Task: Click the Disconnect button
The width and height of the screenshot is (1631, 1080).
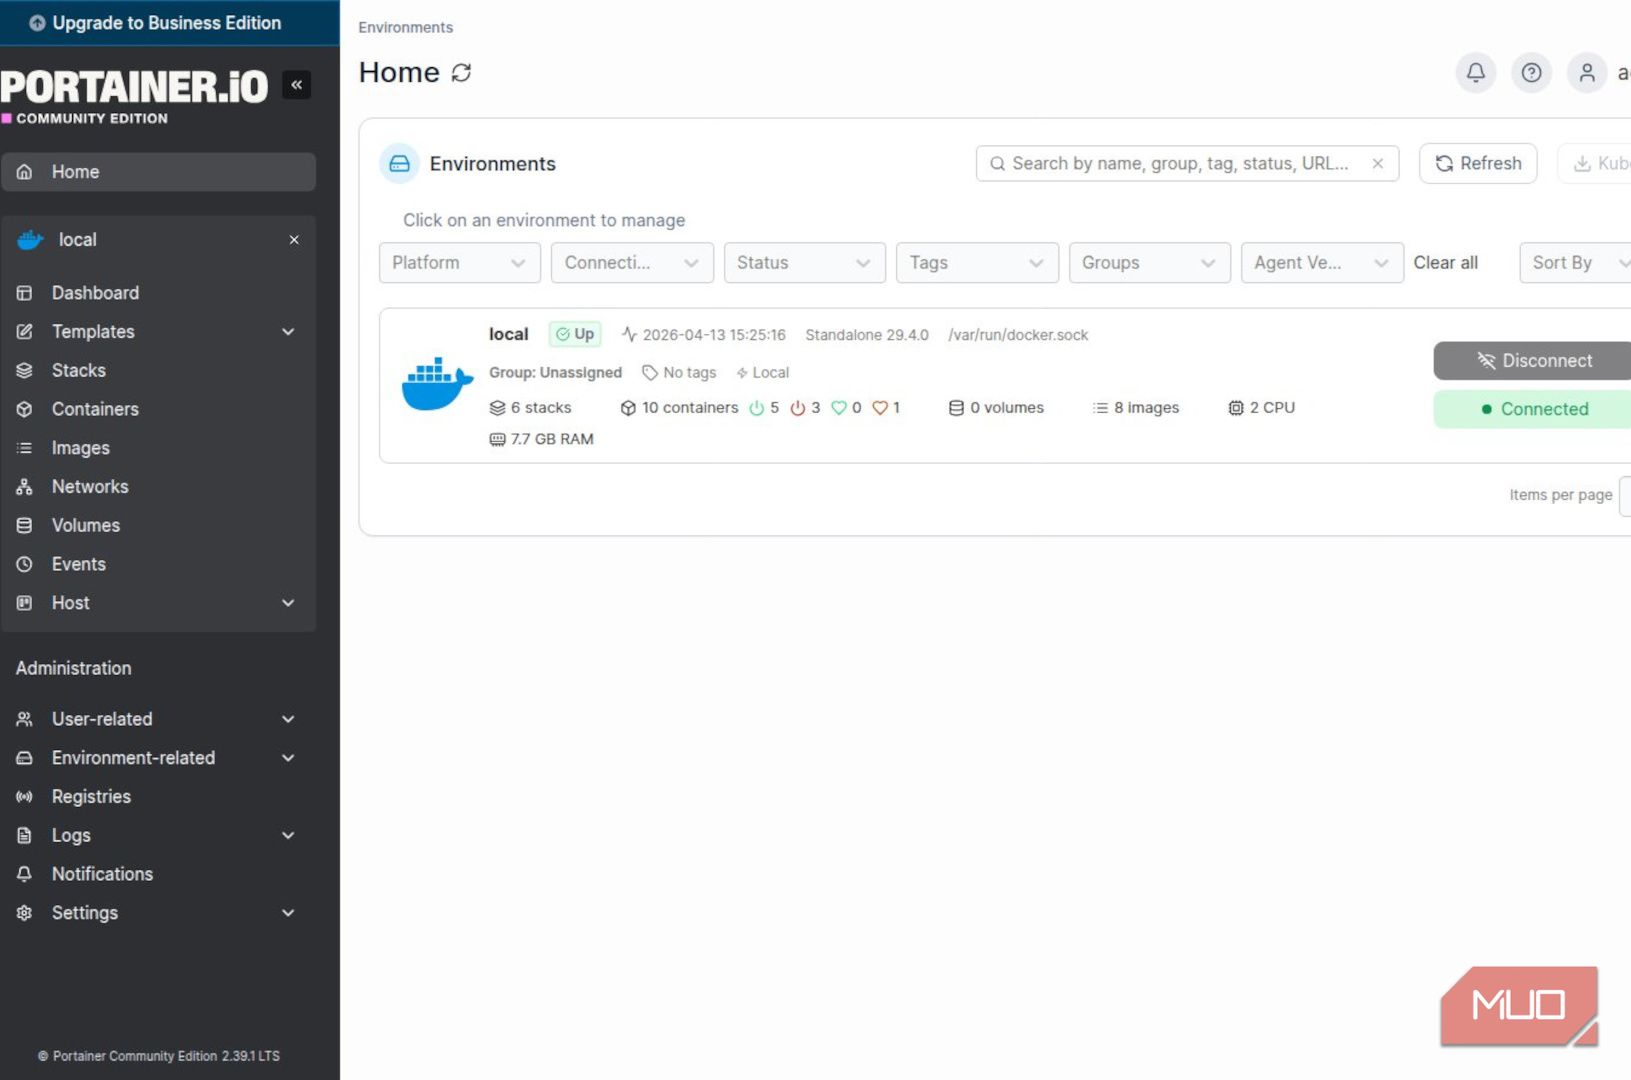Action: (x=1532, y=361)
